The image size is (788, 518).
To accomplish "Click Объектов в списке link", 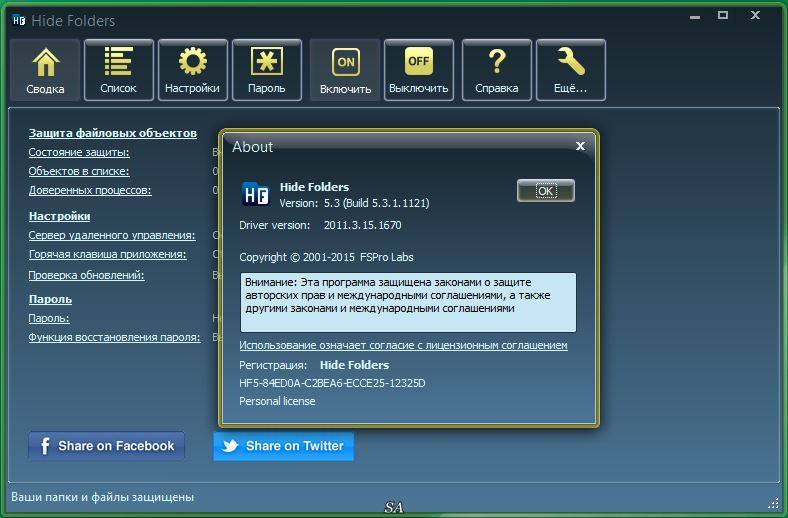I will click(79, 171).
